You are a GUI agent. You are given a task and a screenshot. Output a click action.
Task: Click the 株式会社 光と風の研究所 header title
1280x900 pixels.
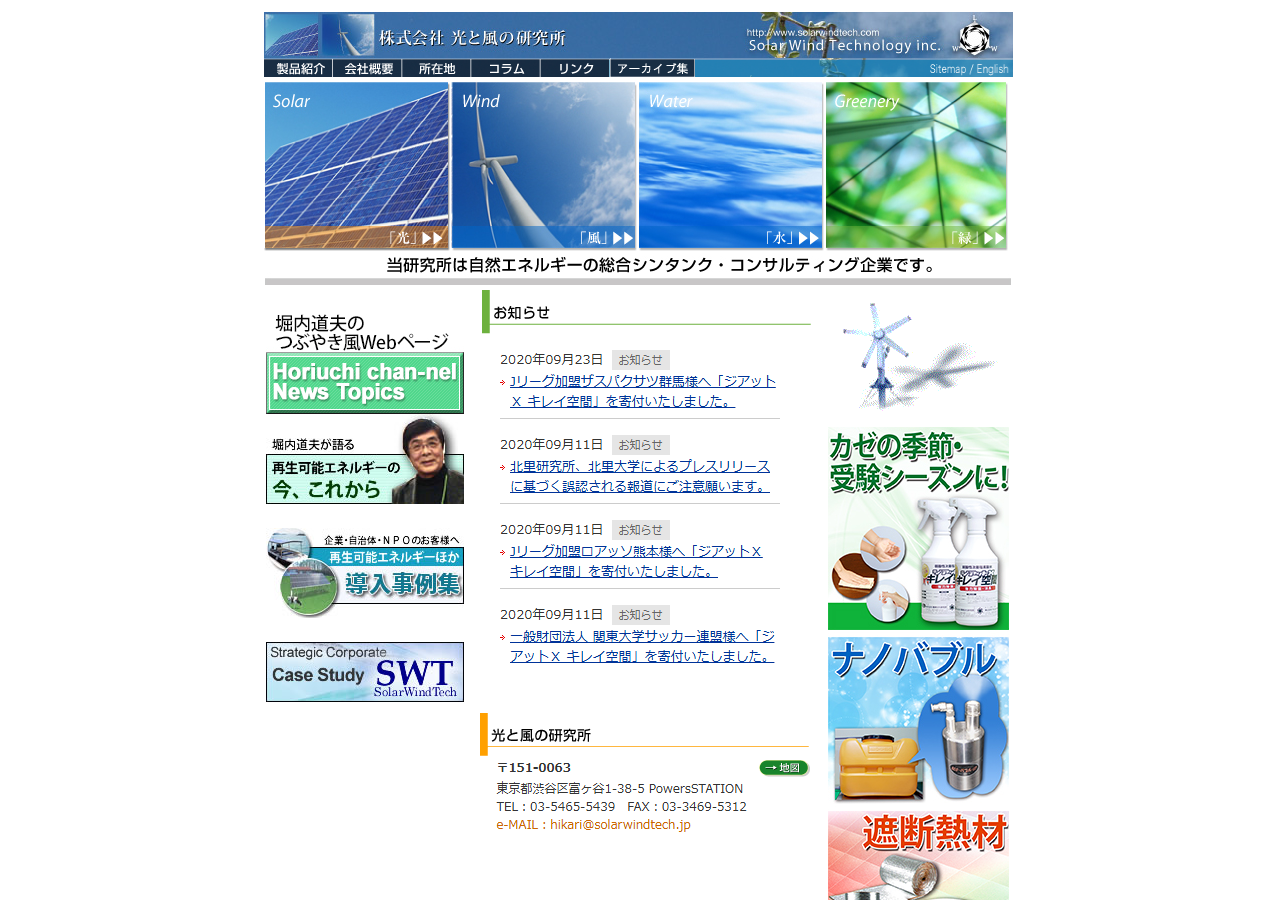point(472,38)
